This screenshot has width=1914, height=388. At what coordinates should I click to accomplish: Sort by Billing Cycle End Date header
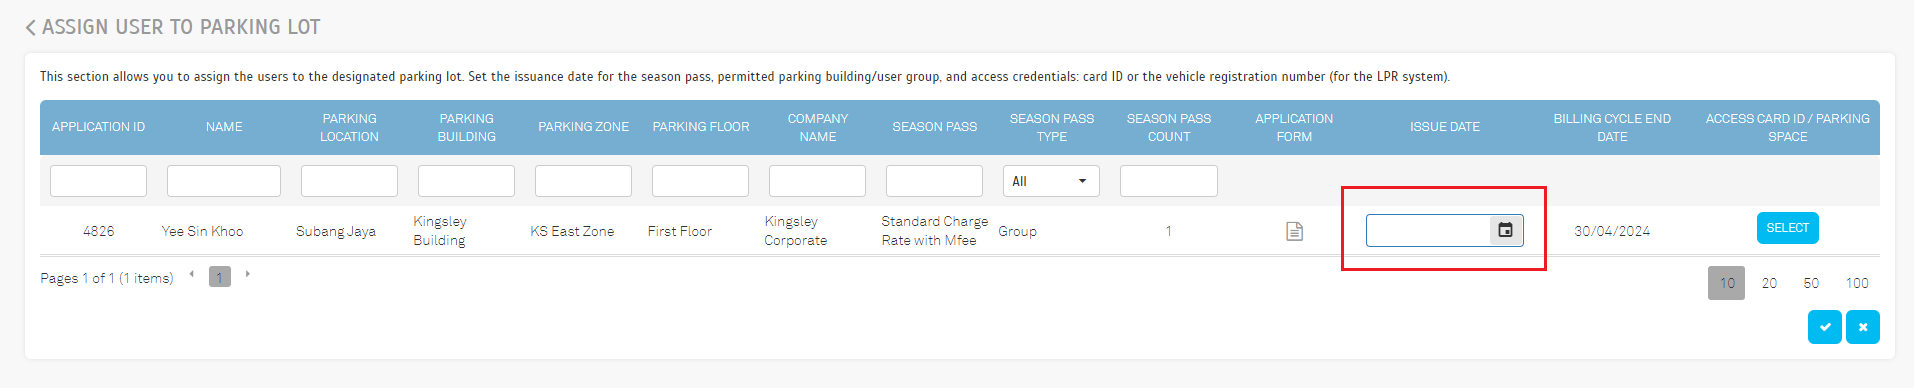[x=1612, y=127]
